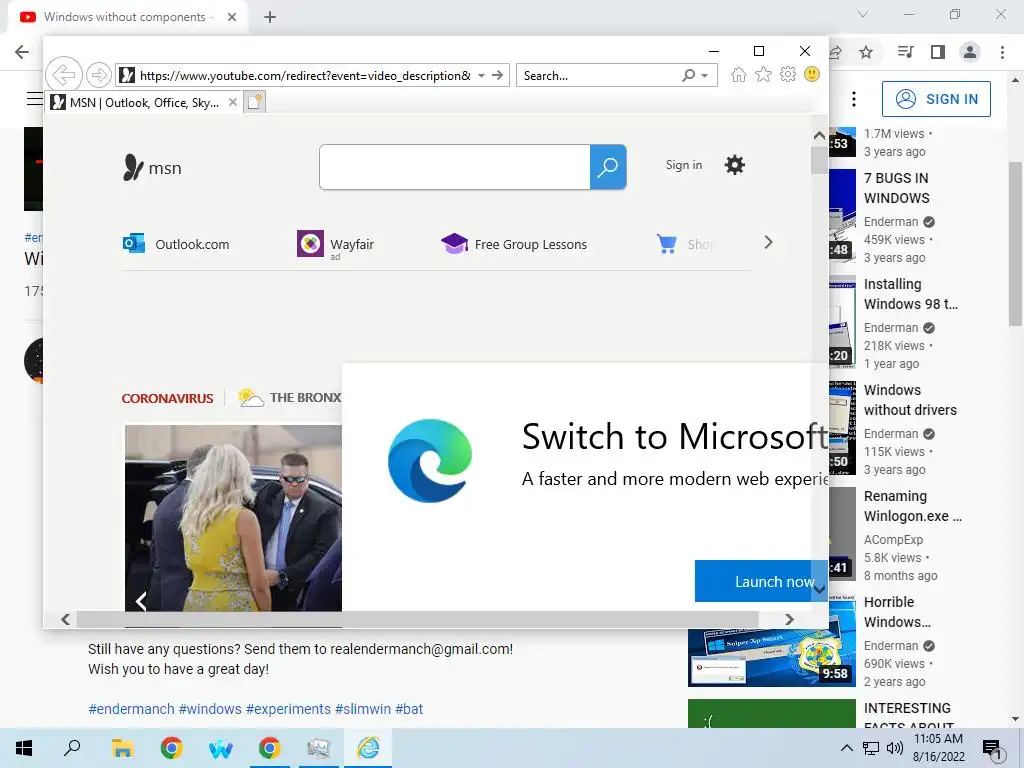Open IE Tools gear icon
Screen dimensions: 1024x768
(788, 74)
